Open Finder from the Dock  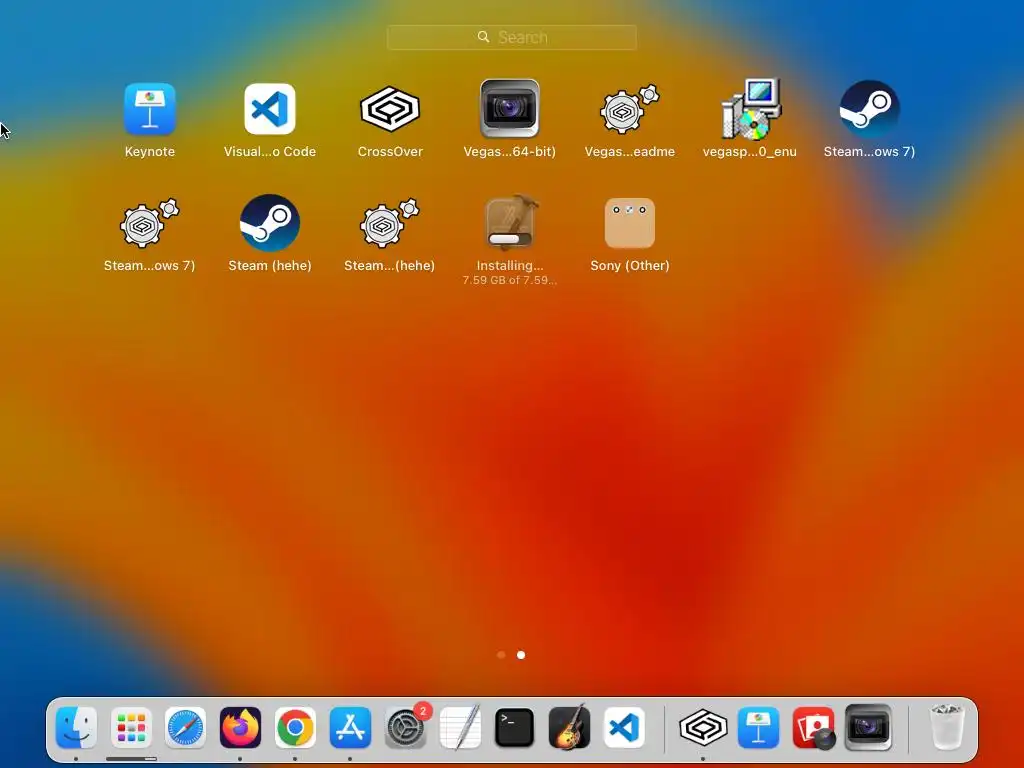click(76, 728)
